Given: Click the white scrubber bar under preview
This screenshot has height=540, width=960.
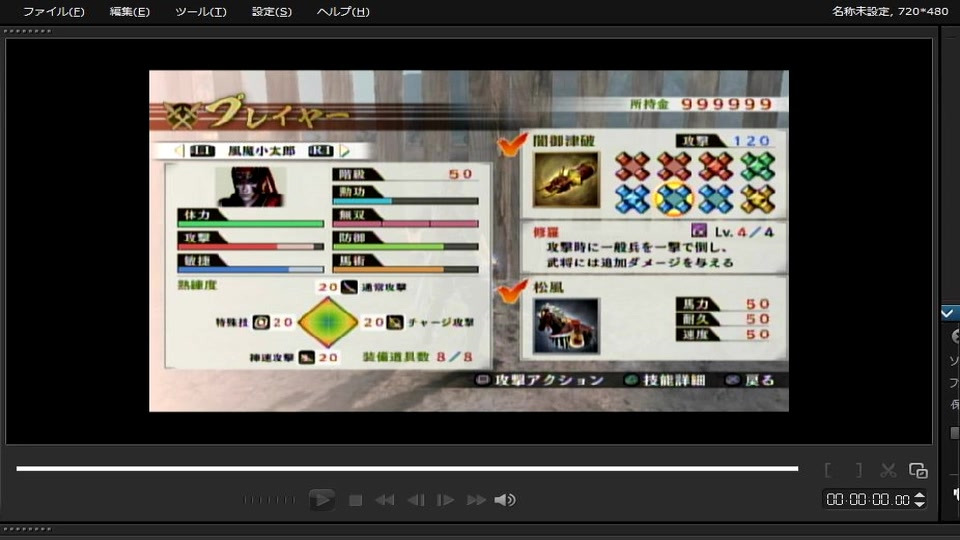Looking at the screenshot, I should click(x=407, y=468).
